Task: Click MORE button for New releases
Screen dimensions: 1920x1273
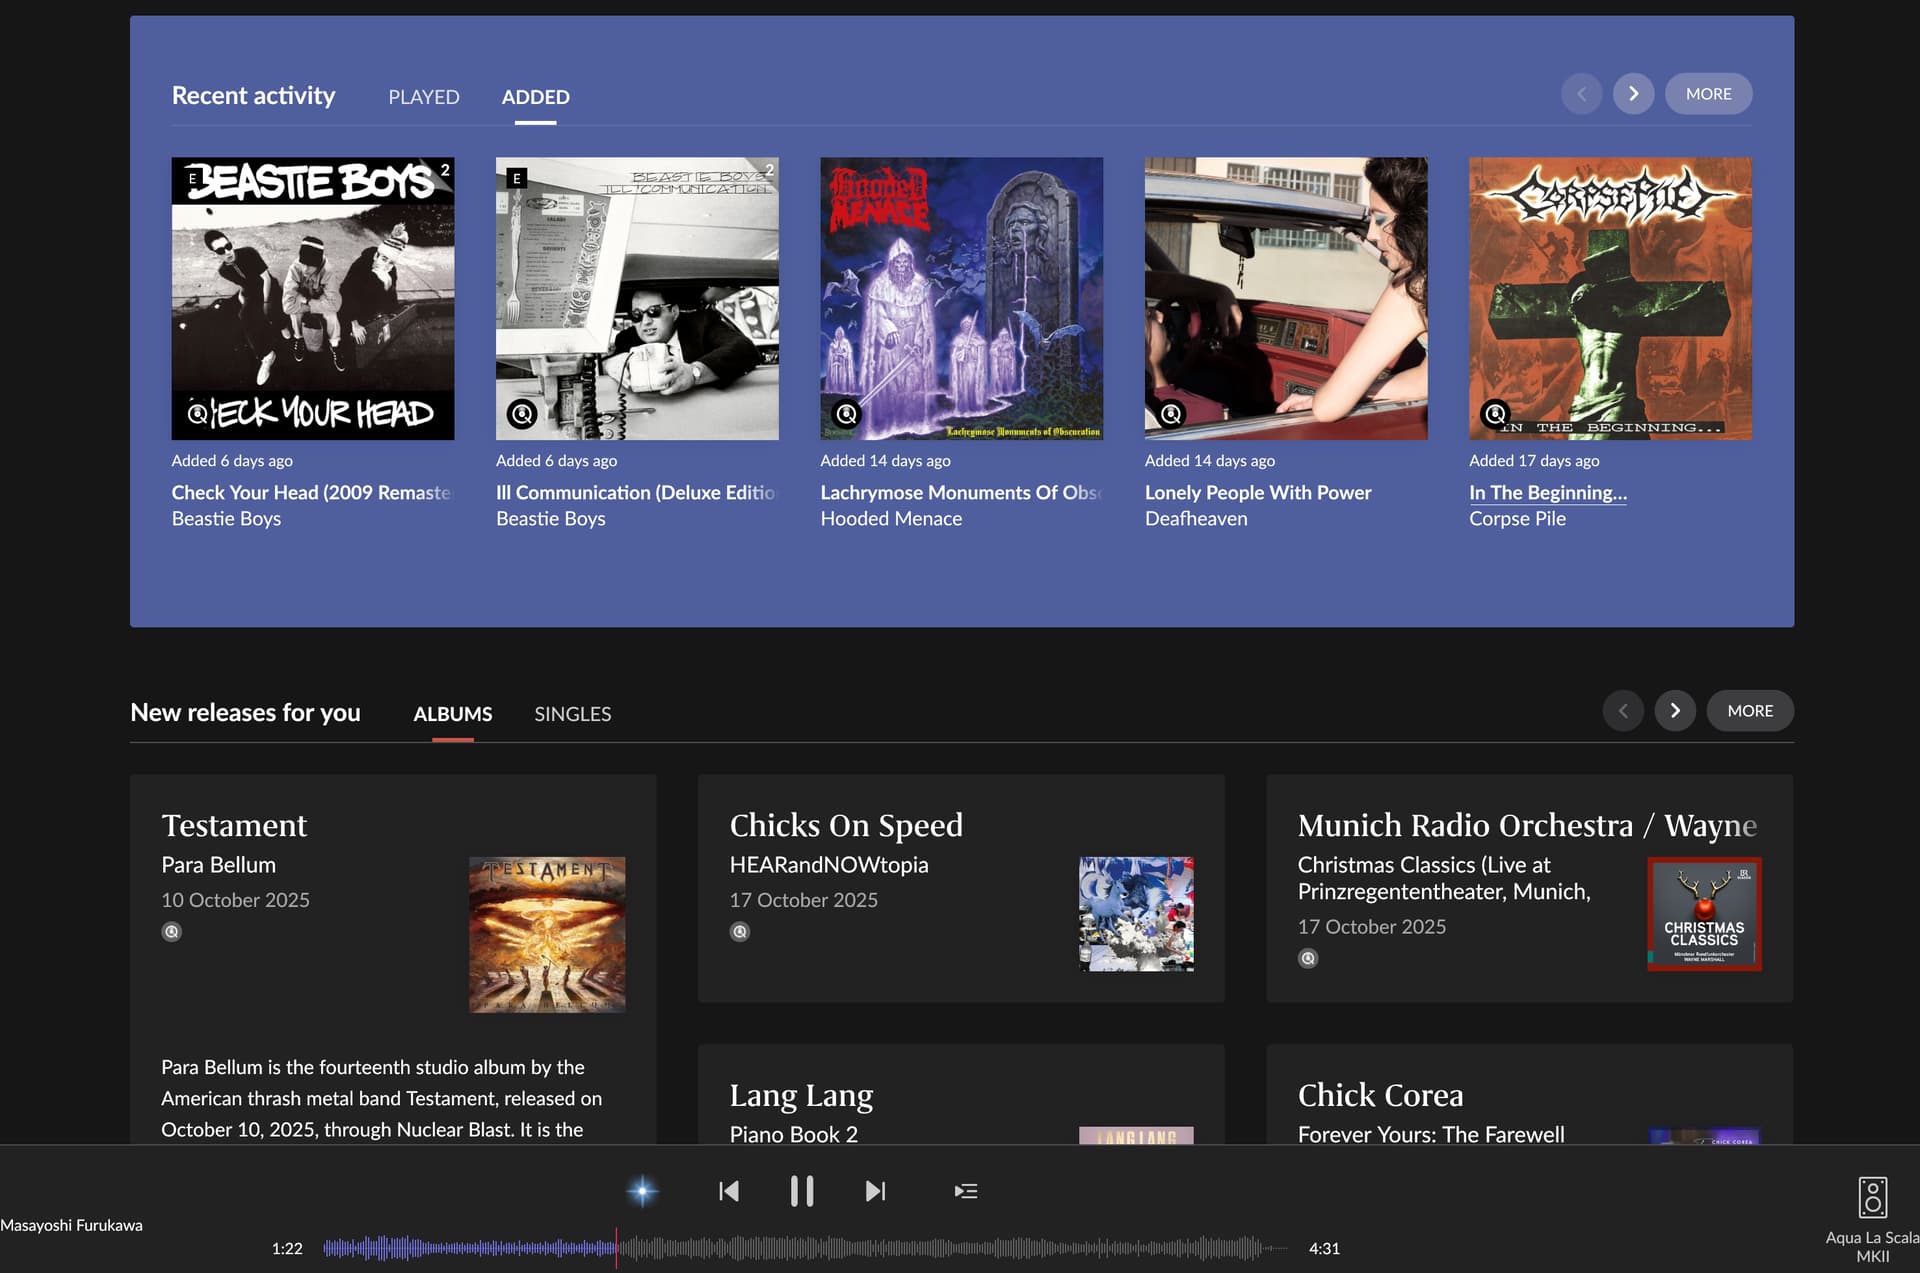Action: (x=1749, y=711)
